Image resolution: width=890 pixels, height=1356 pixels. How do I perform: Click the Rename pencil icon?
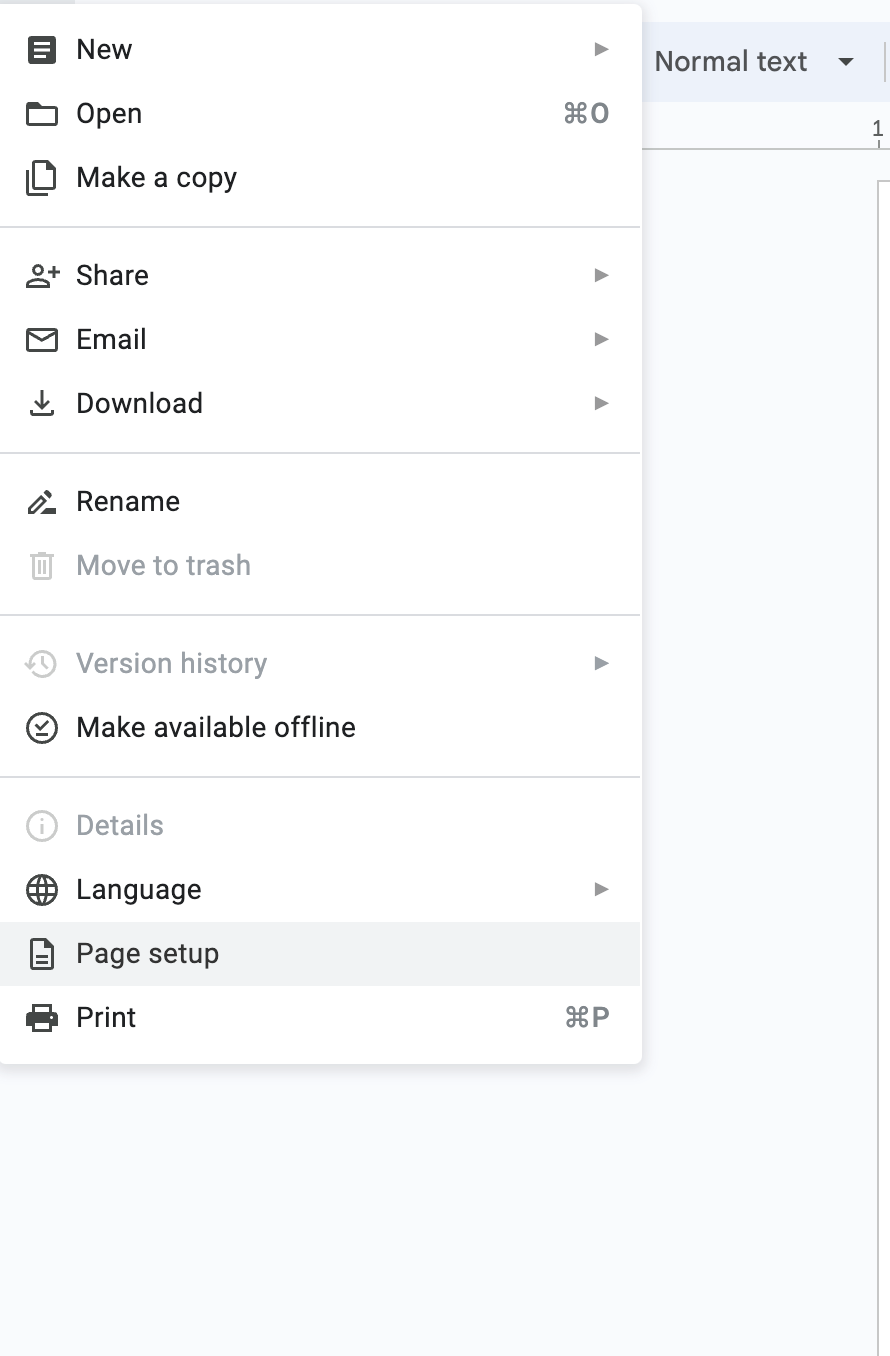click(x=41, y=502)
